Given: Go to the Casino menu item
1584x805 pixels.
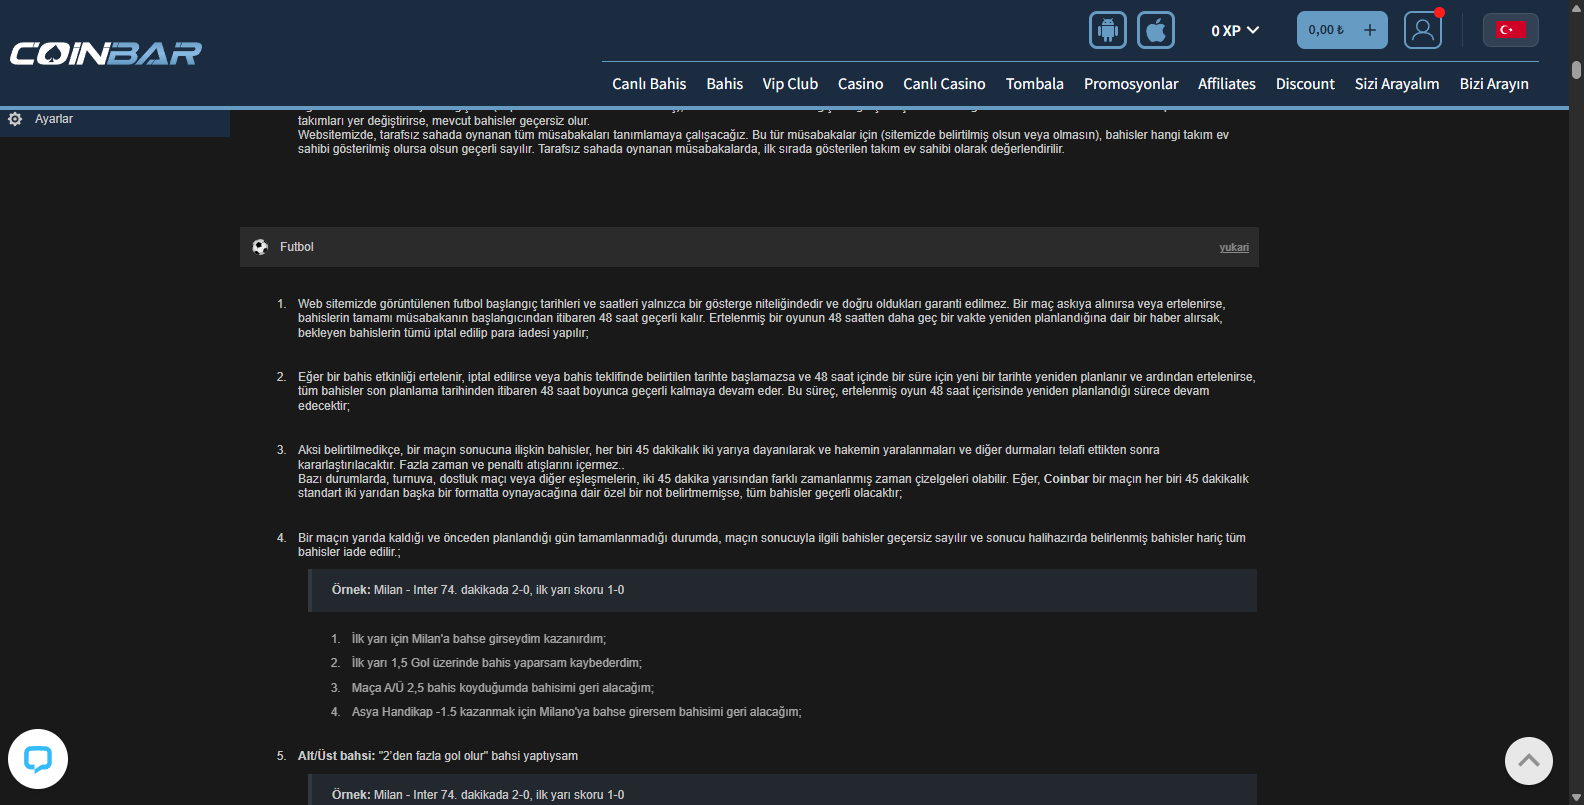Looking at the screenshot, I should pos(860,84).
